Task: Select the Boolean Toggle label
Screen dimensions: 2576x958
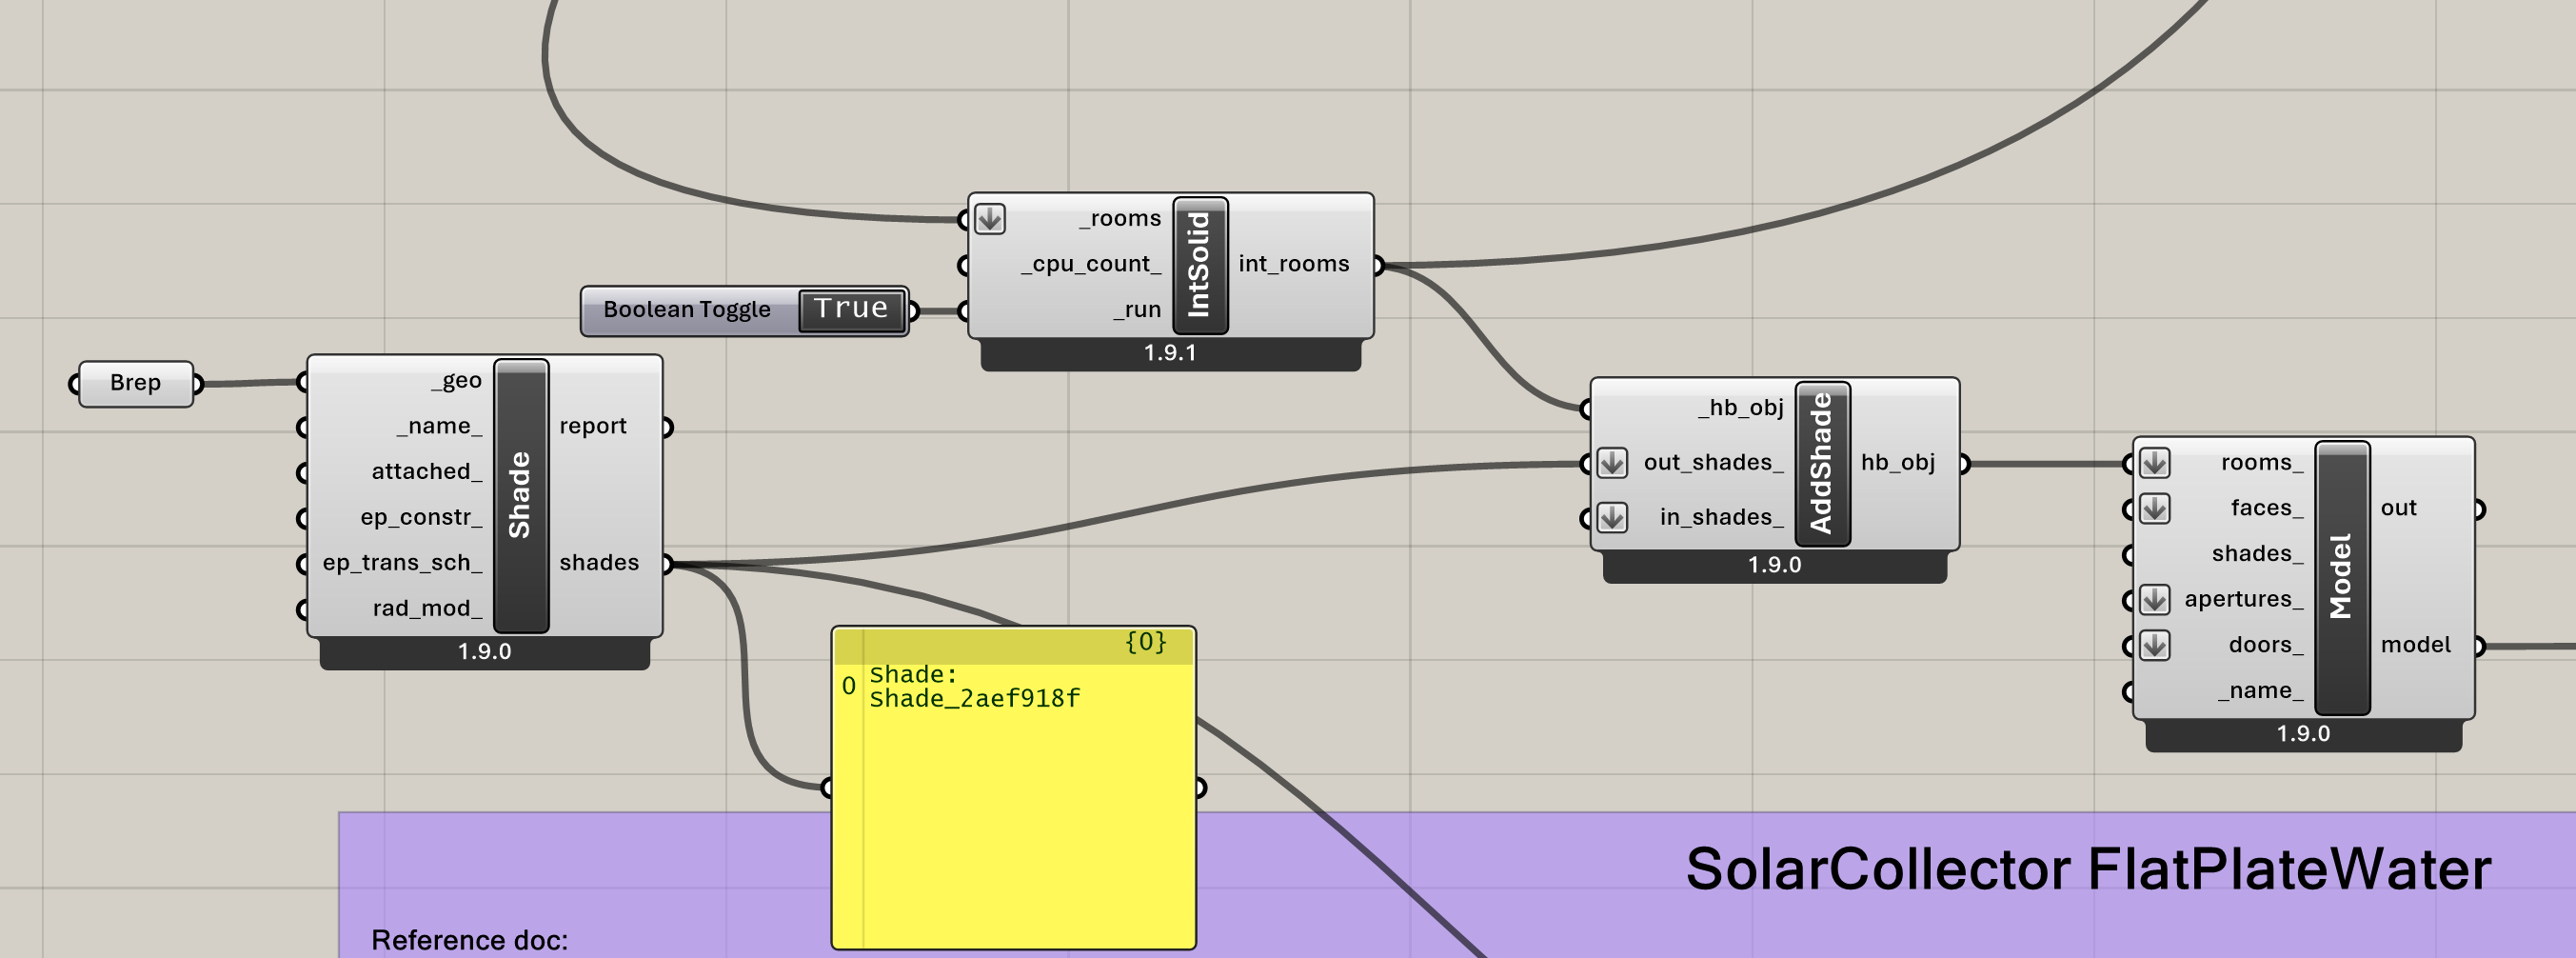Action: (x=687, y=310)
